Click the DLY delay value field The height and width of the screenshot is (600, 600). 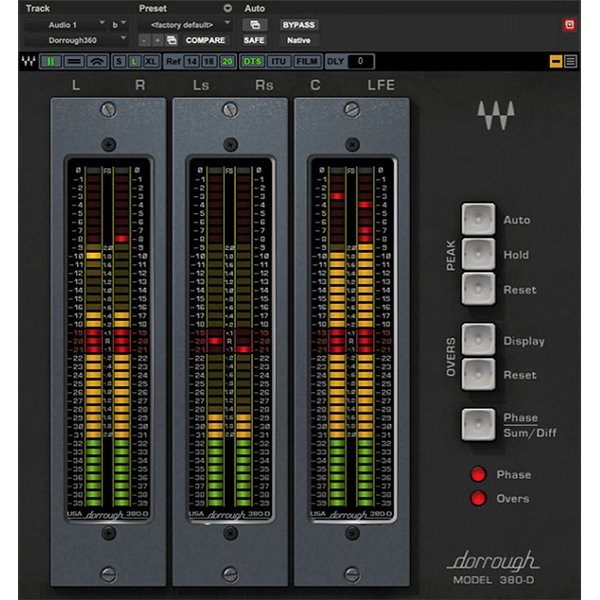click(x=360, y=61)
